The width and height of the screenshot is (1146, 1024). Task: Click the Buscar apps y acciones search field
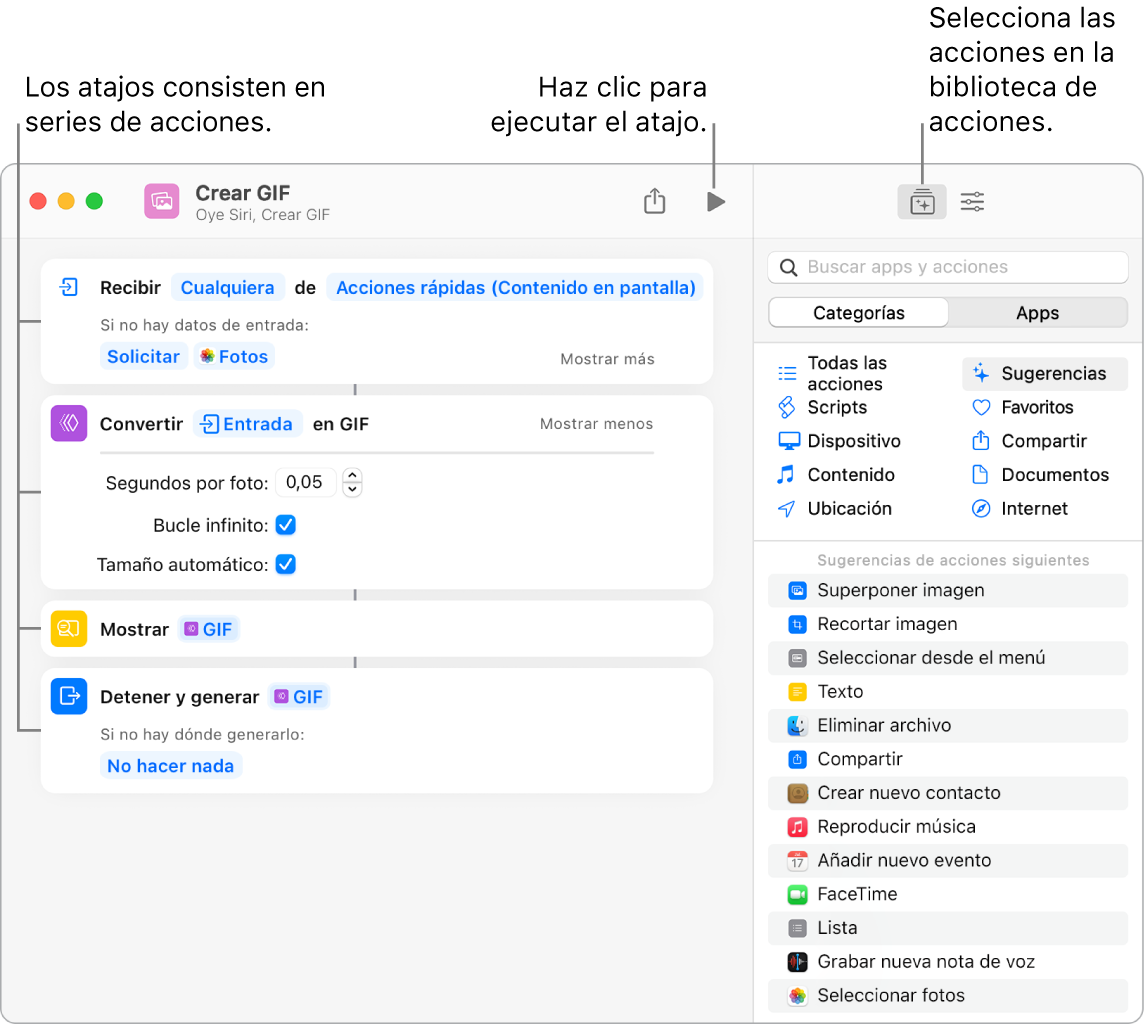[x=947, y=267]
